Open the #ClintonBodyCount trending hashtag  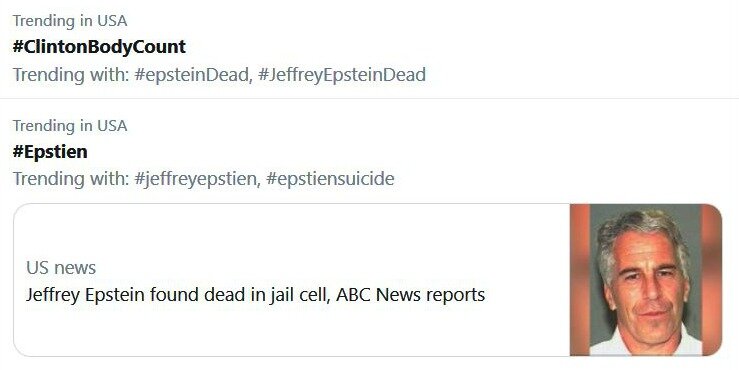click(99, 47)
